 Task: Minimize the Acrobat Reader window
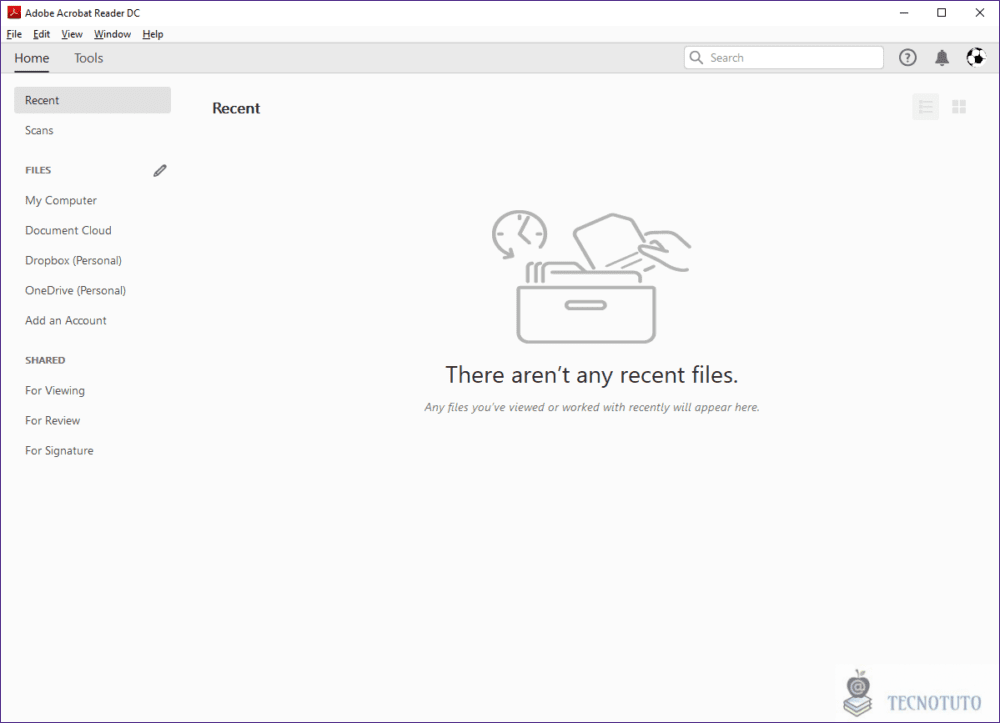[904, 13]
